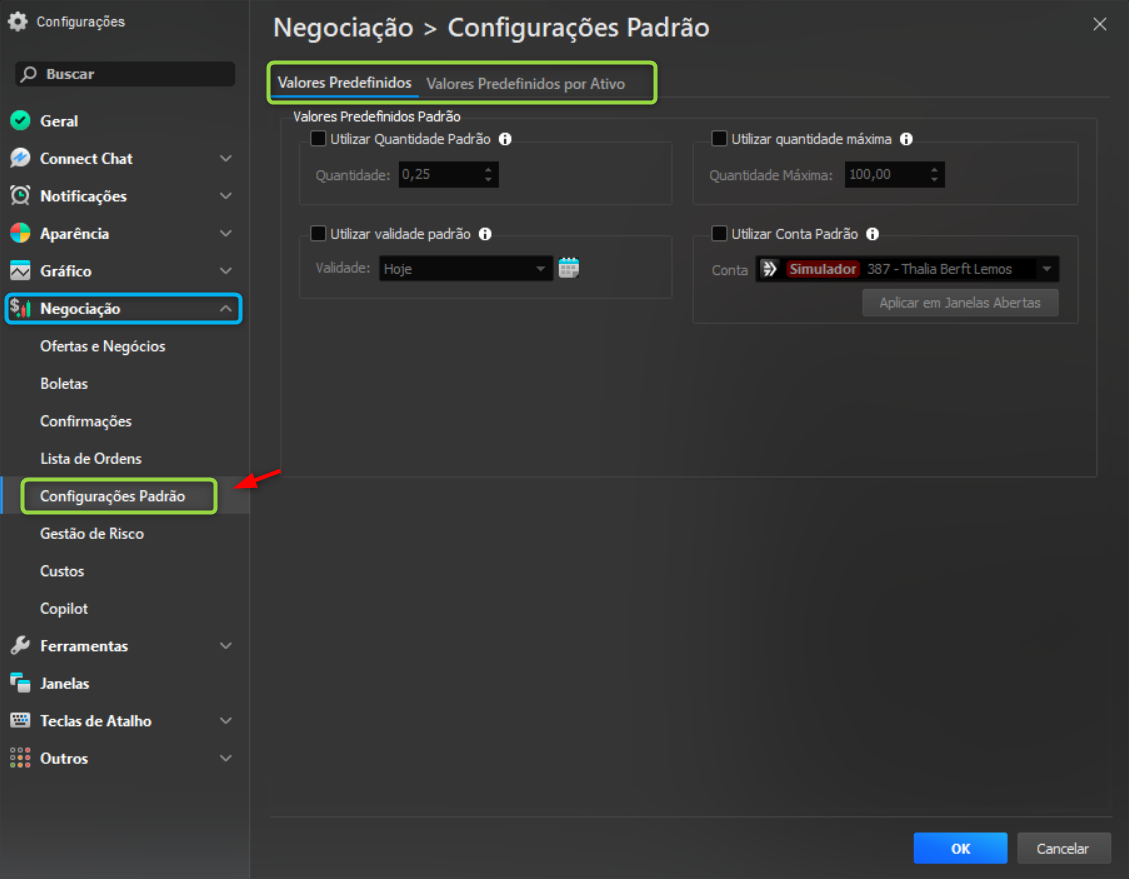Open Janelas settings in sidebar
The image size is (1129, 879).
coord(64,684)
